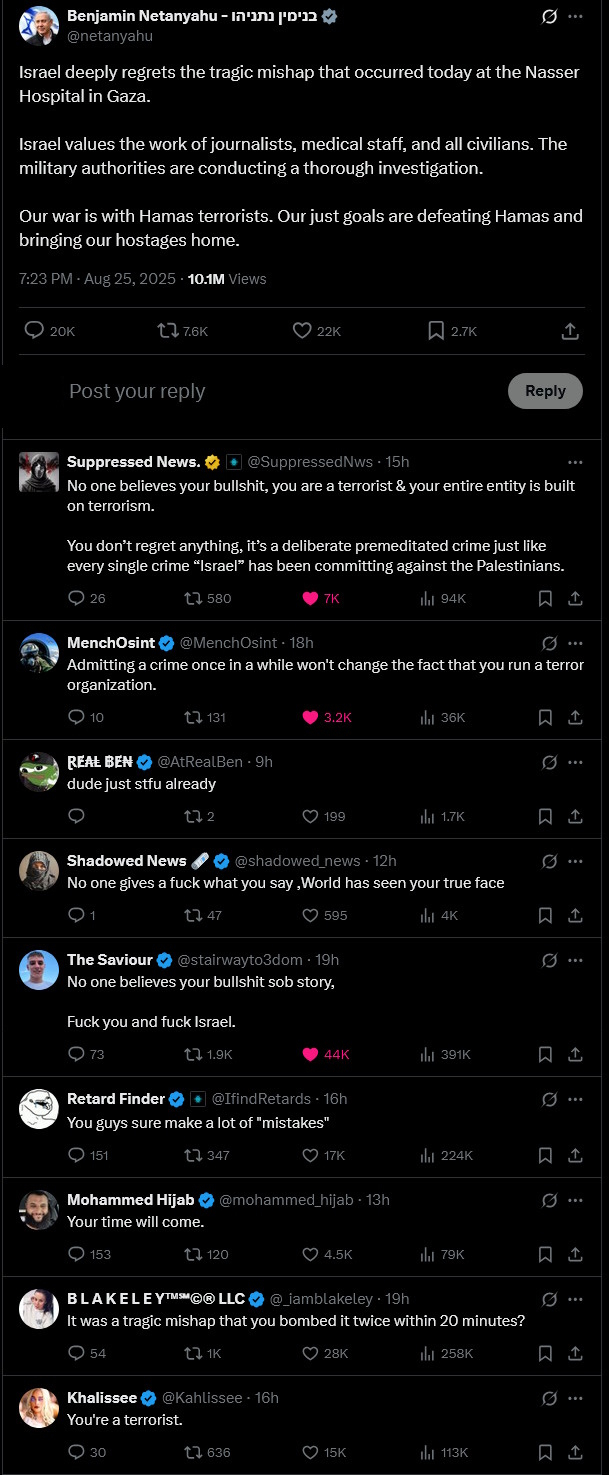Like Netanyahu's main post
Image resolution: width=609 pixels, height=1475 pixels.
pos(302,330)
